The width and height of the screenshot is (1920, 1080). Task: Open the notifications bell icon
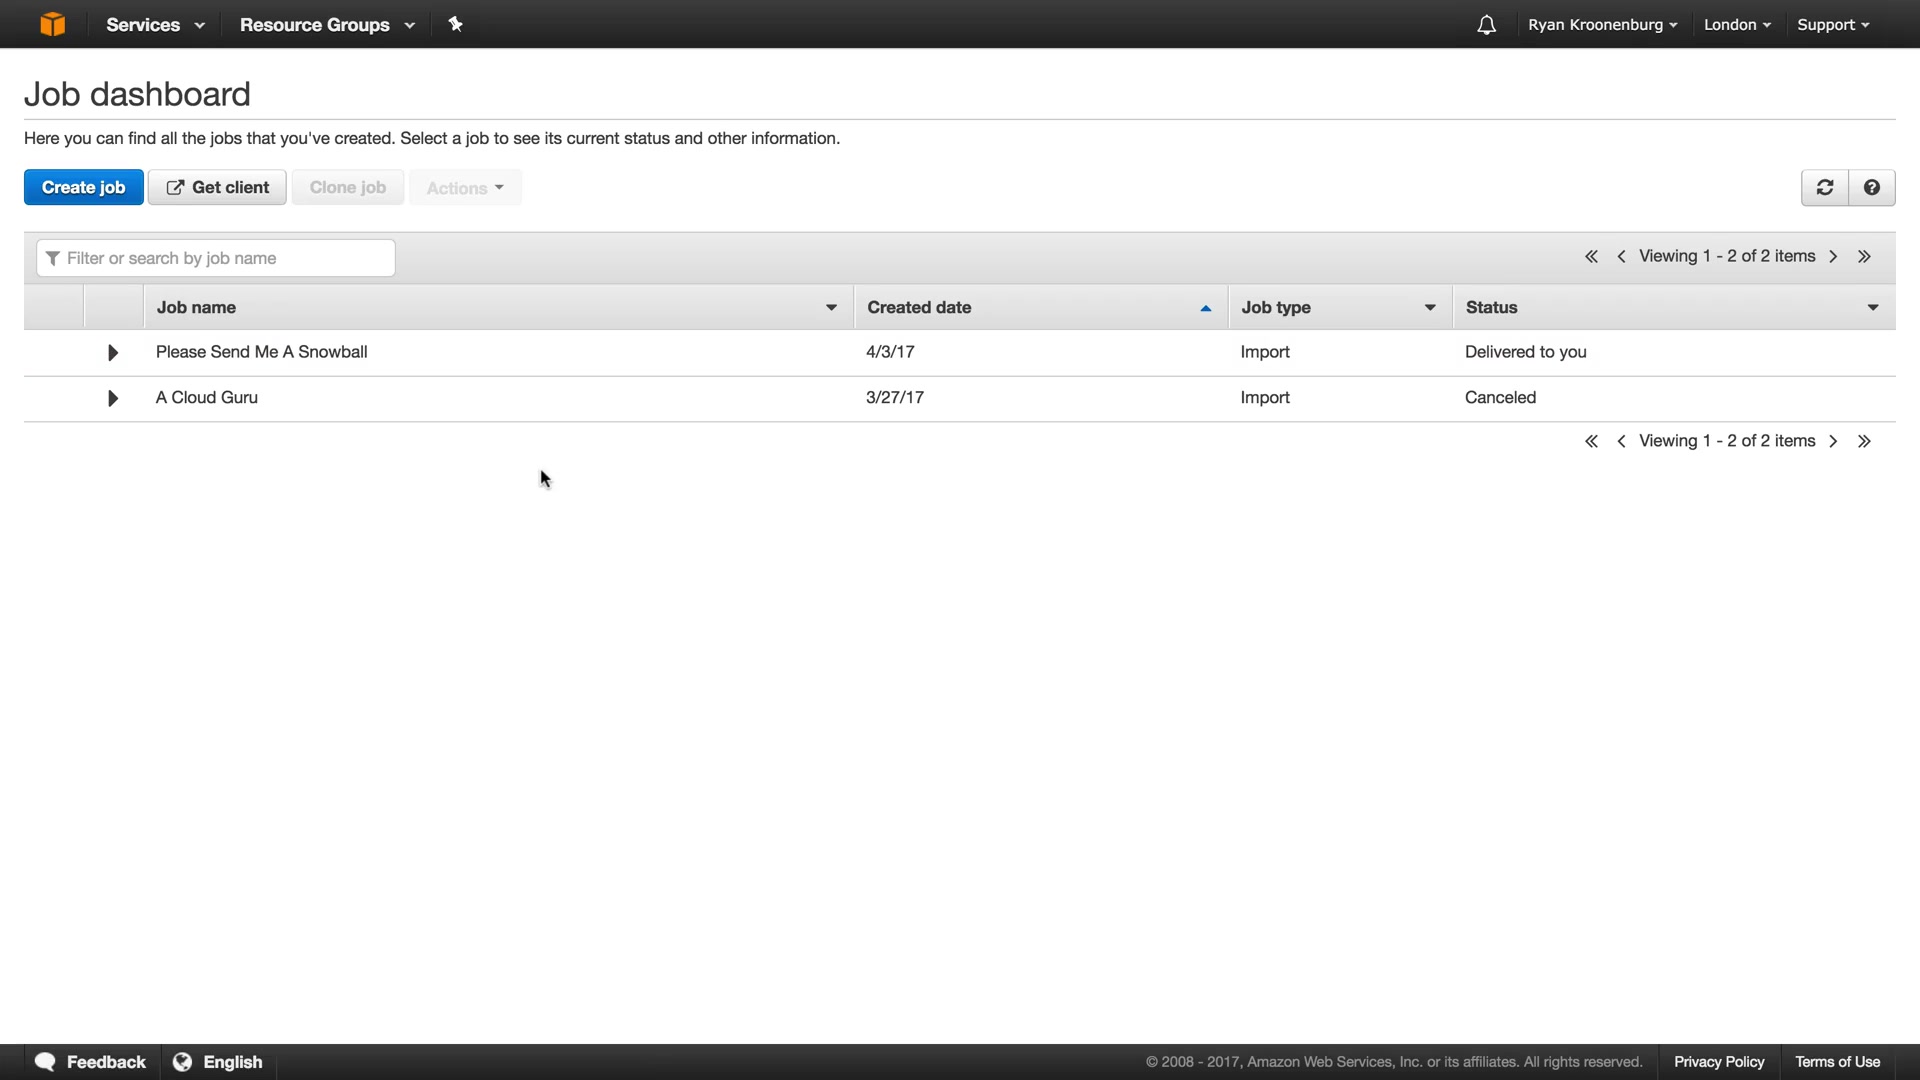click(1486, 25)
